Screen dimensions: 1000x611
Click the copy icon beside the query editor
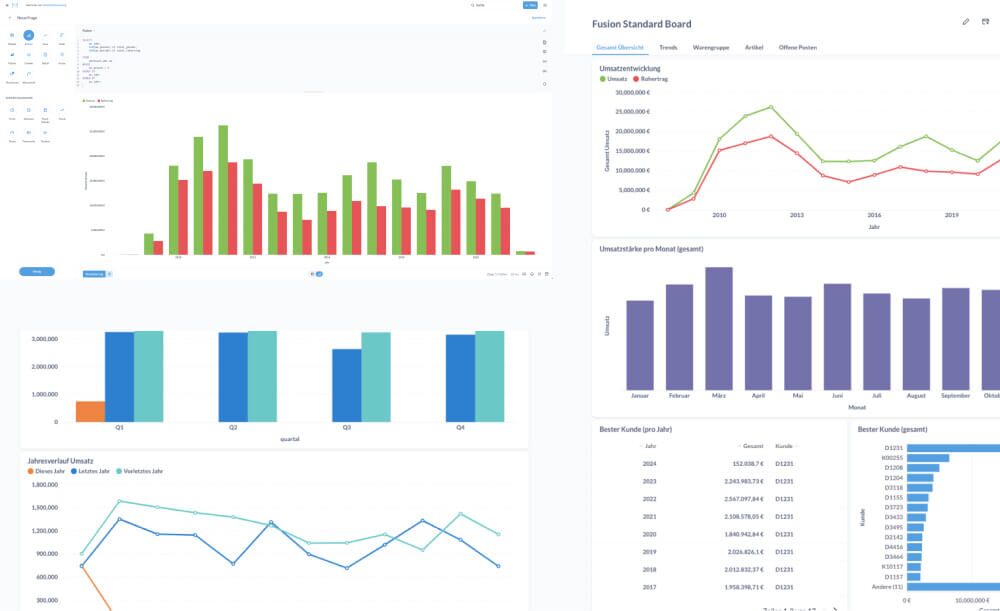544,44
